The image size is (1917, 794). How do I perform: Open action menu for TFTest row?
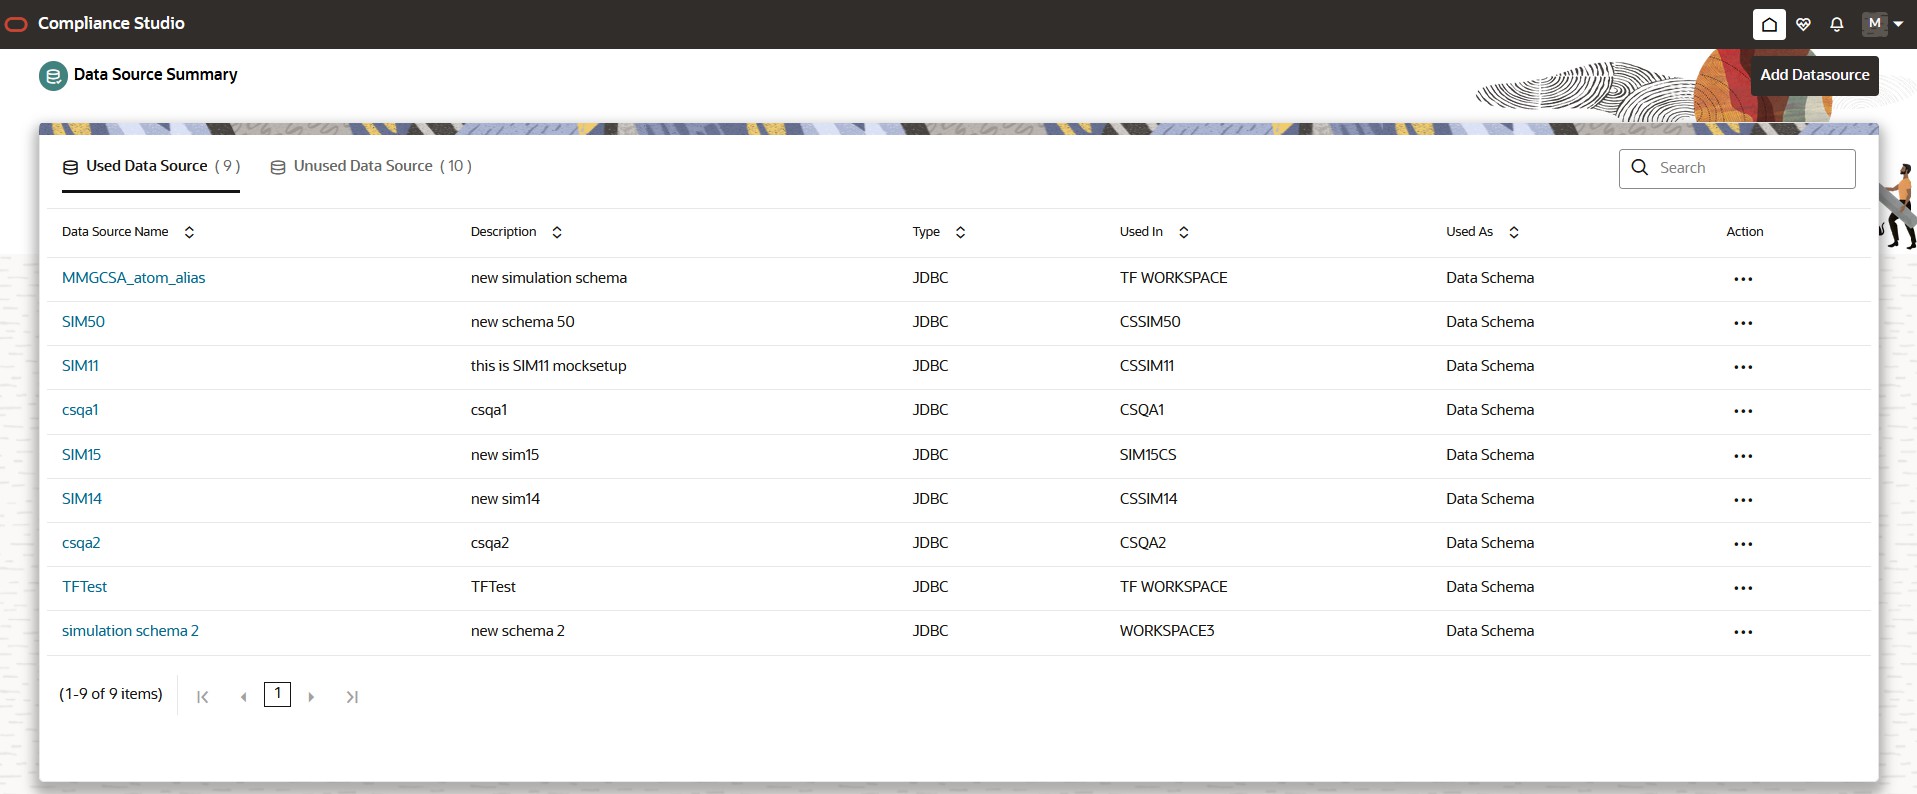click(1743, 588)
